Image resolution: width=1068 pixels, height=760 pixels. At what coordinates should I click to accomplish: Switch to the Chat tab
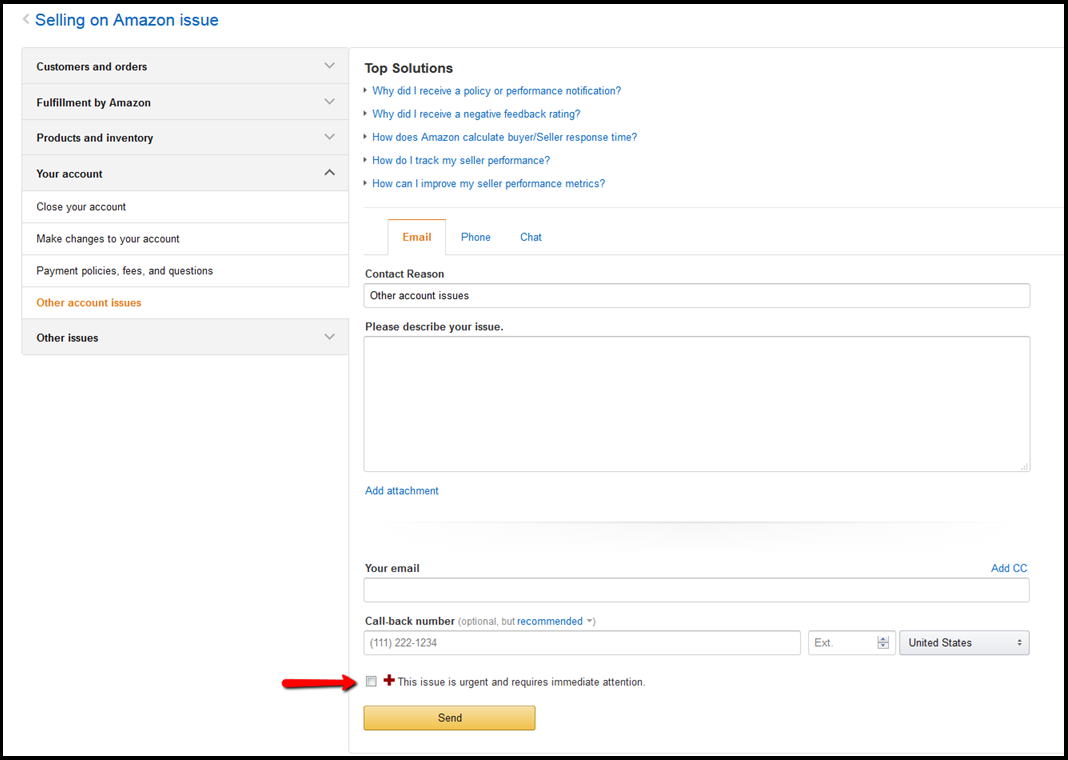pos(531,237)
